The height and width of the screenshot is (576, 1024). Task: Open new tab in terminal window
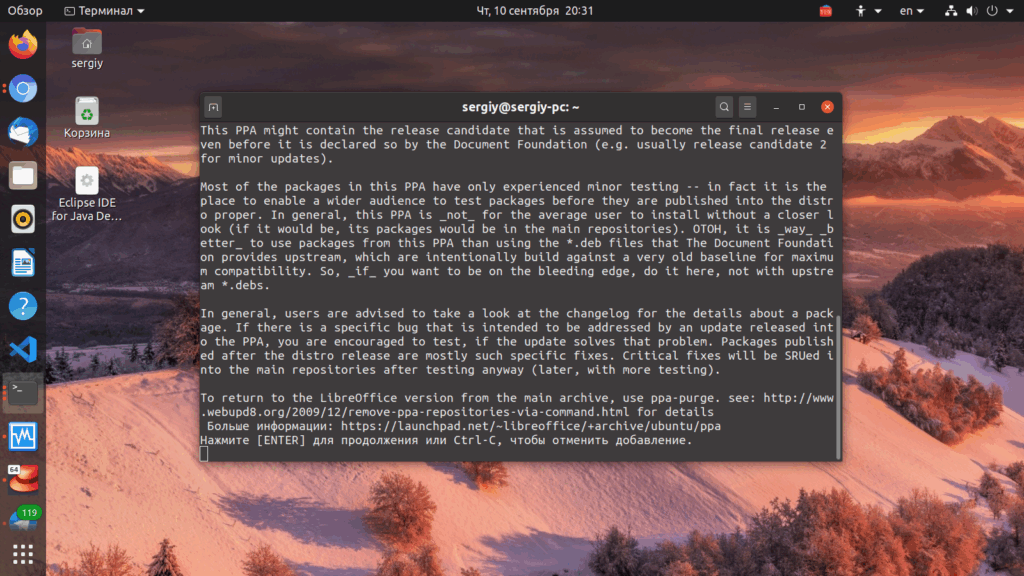pyautogui.click(x=214, y=107)
